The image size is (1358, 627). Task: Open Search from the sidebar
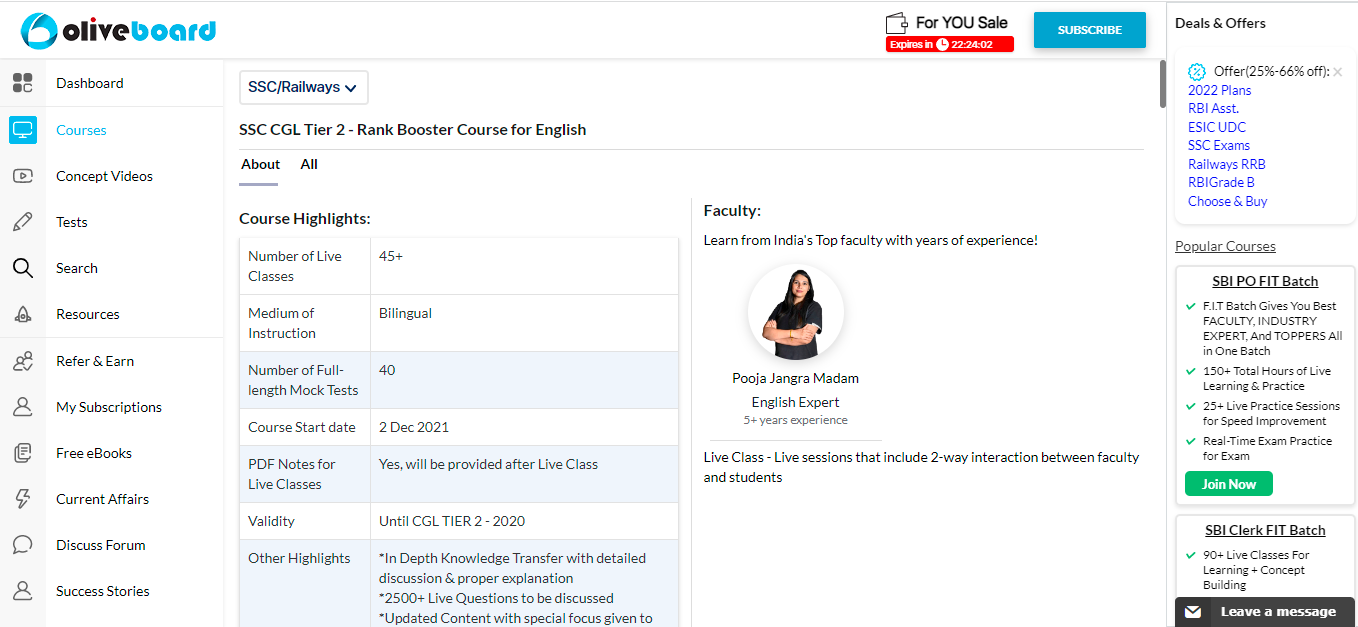pyautogui.click(x=77, y=268)
